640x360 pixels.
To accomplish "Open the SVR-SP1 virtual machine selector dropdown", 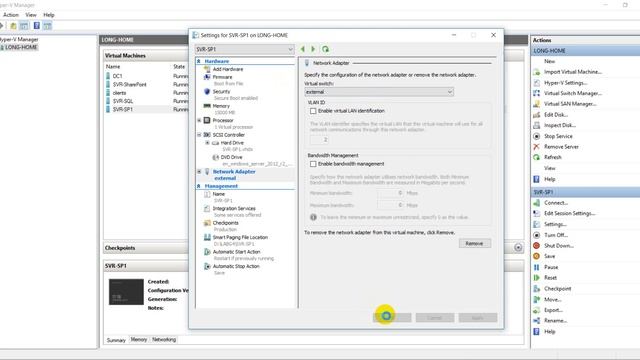I will click(x=244, y=49).
